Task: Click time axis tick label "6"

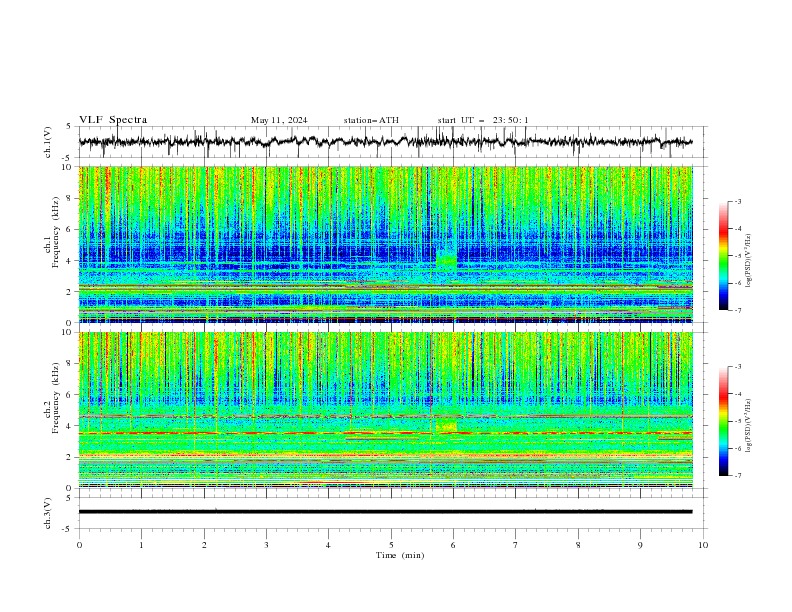Action: (454, 545)
